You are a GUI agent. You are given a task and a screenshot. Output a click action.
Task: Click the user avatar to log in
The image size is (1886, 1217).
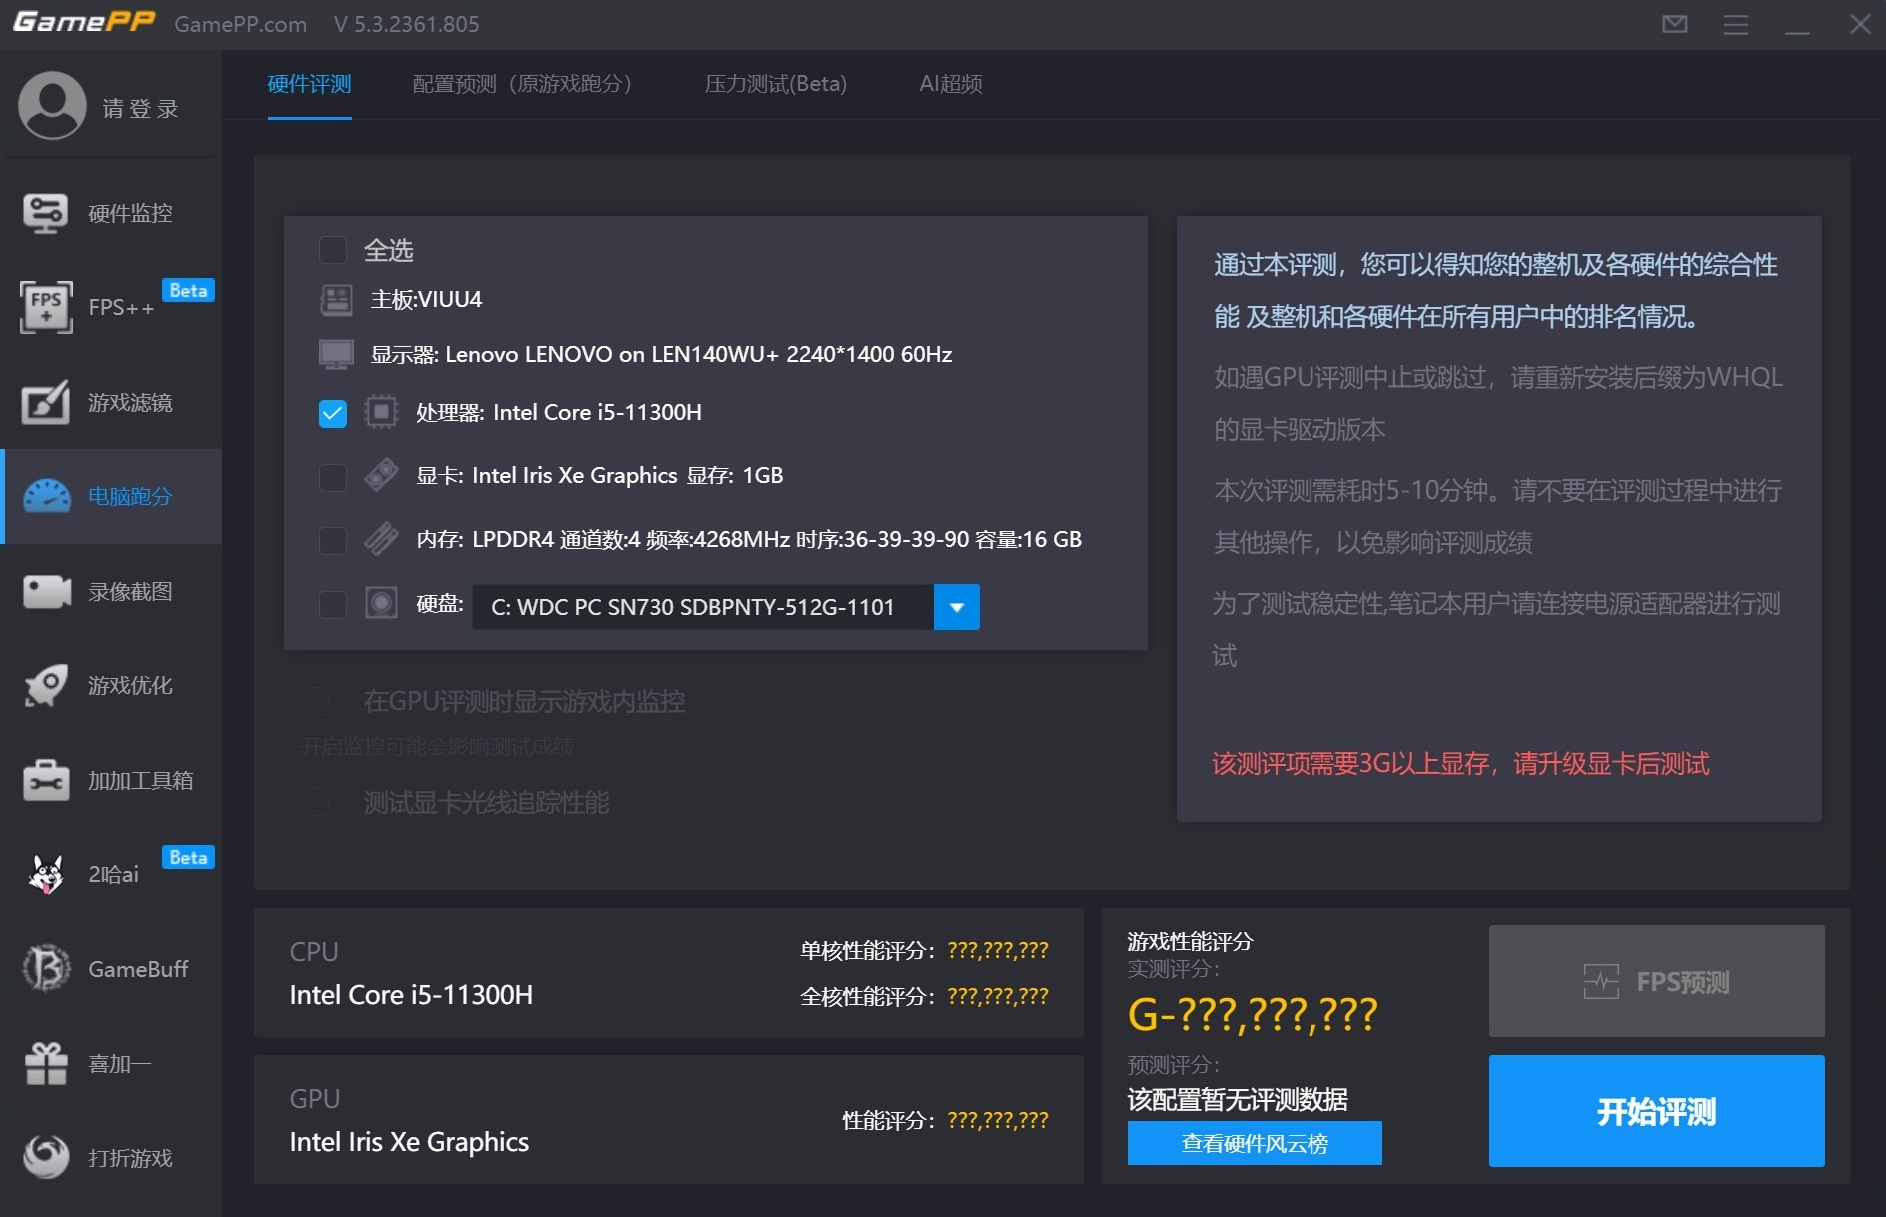coord(52,105)
